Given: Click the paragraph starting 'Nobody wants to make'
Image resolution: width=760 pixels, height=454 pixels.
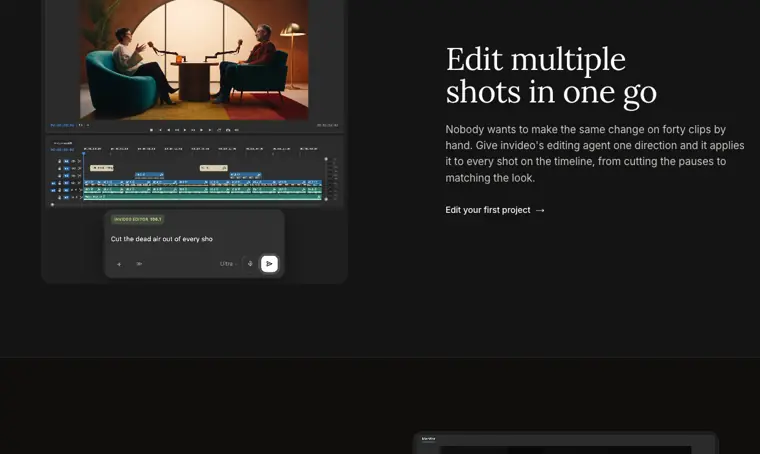Looking at the screenshot, I should pyautogui.click(x=595, y=154).
